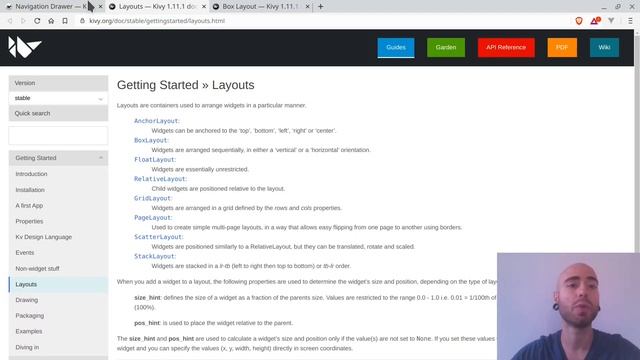The height and width of the screenshot is (360, 640).
Task: Open Packaging in the sidebar
Action: (x=29, y=316)
